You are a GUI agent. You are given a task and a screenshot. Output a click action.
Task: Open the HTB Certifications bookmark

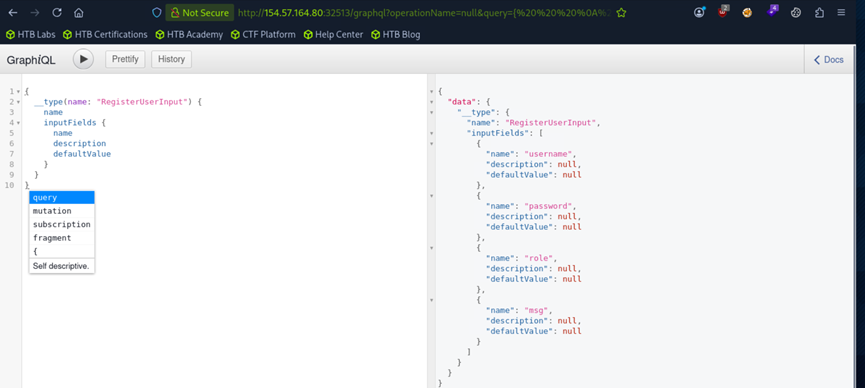[x=105, y=34]
